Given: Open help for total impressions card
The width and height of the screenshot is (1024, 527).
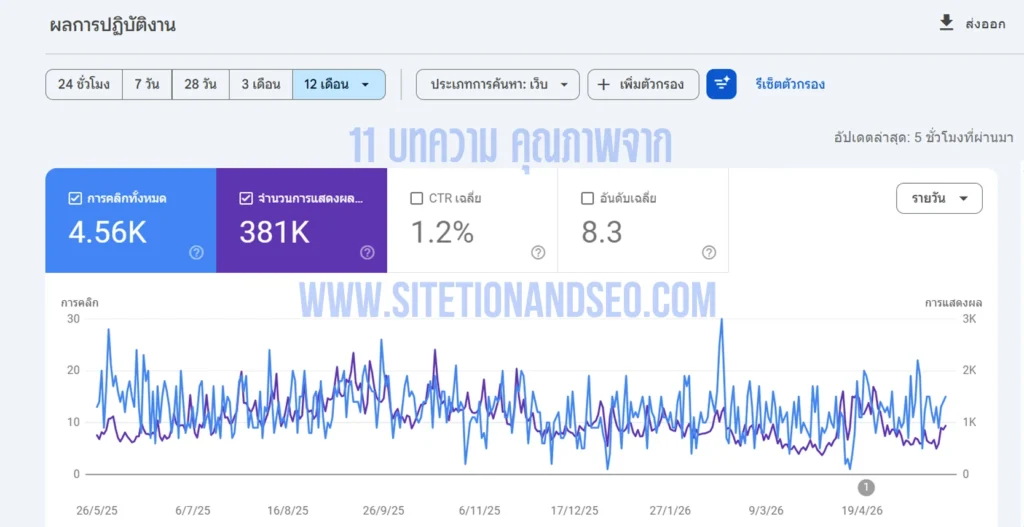Looking at the screenshot, I should [x=367, y=253].
